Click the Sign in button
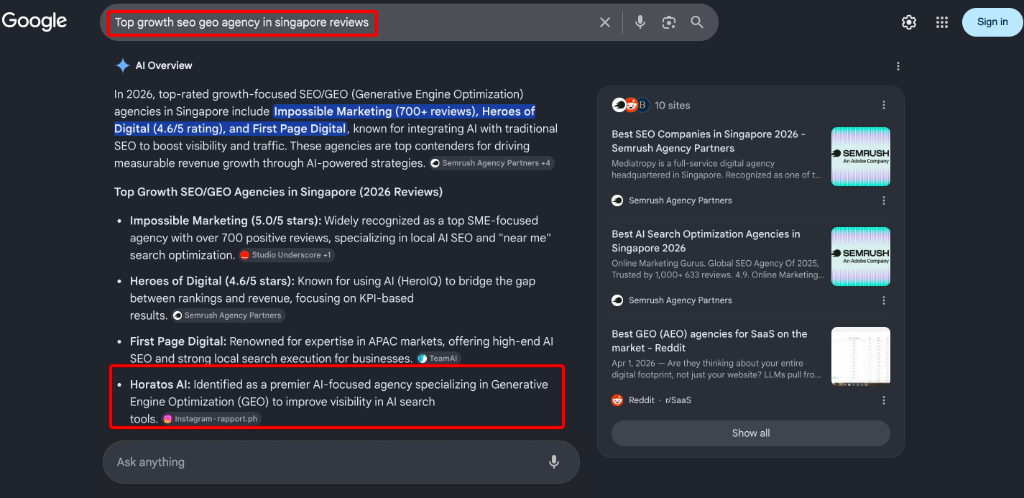Viewport: 1024px width, 498px height. click(992, 22)
